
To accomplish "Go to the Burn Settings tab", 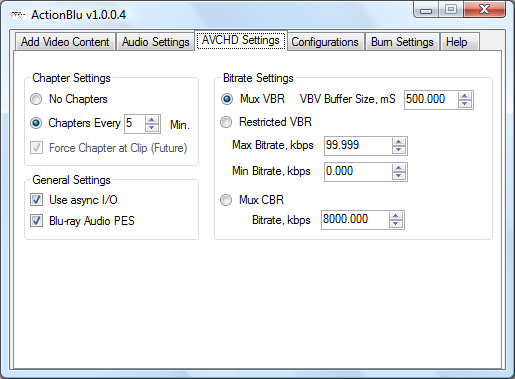I will coord(402,42).
